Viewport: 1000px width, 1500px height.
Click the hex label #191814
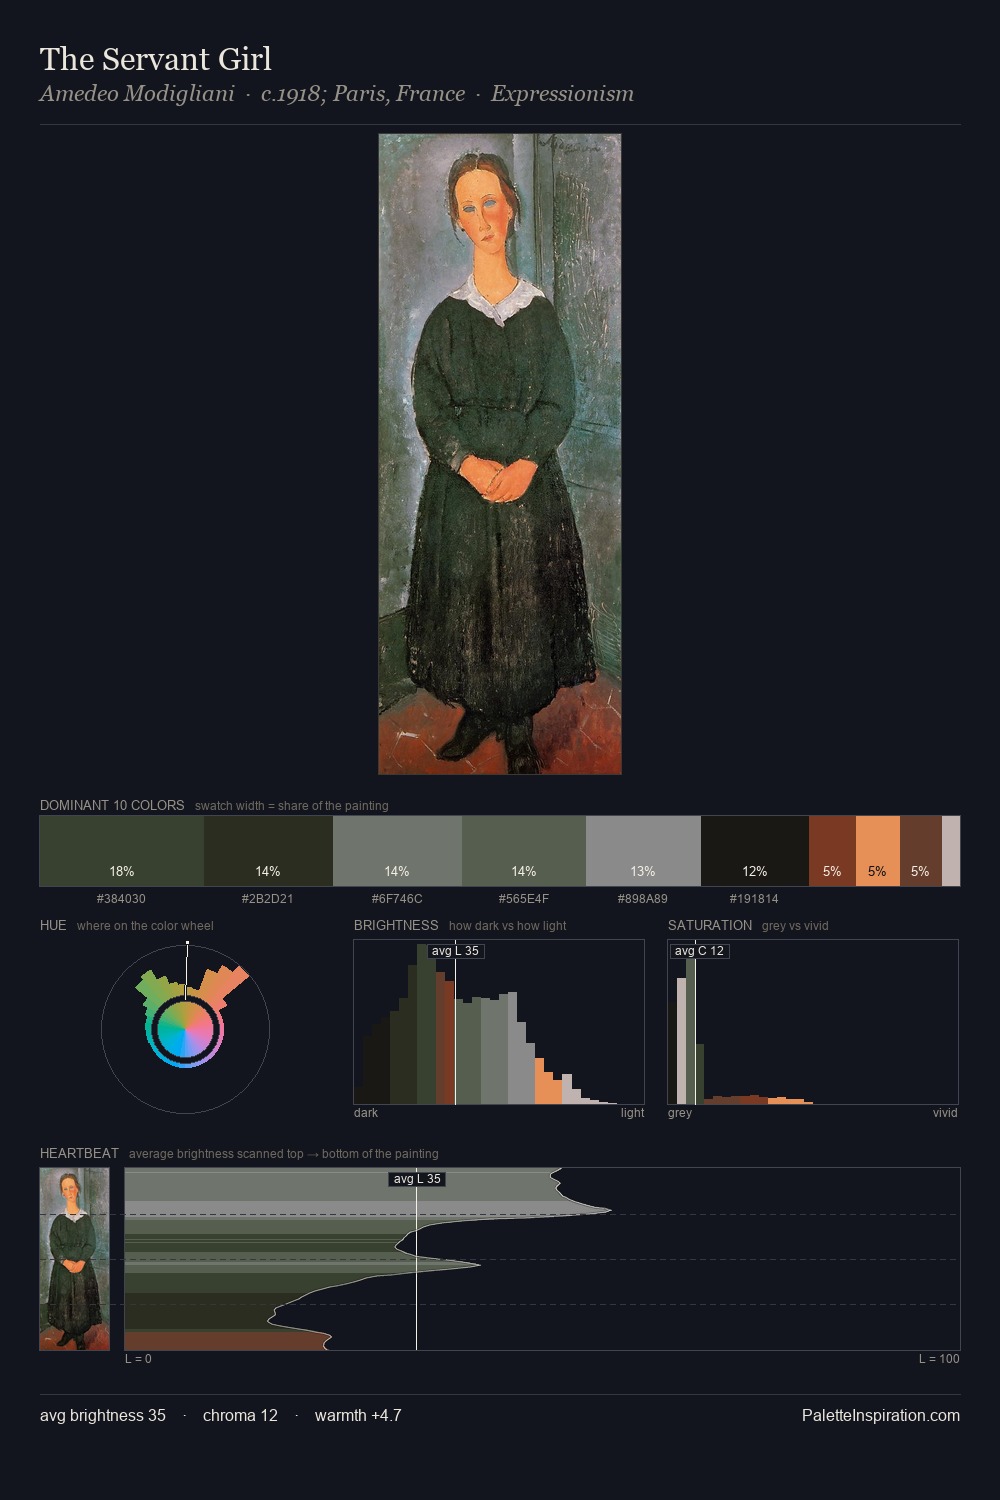point(754,899)
